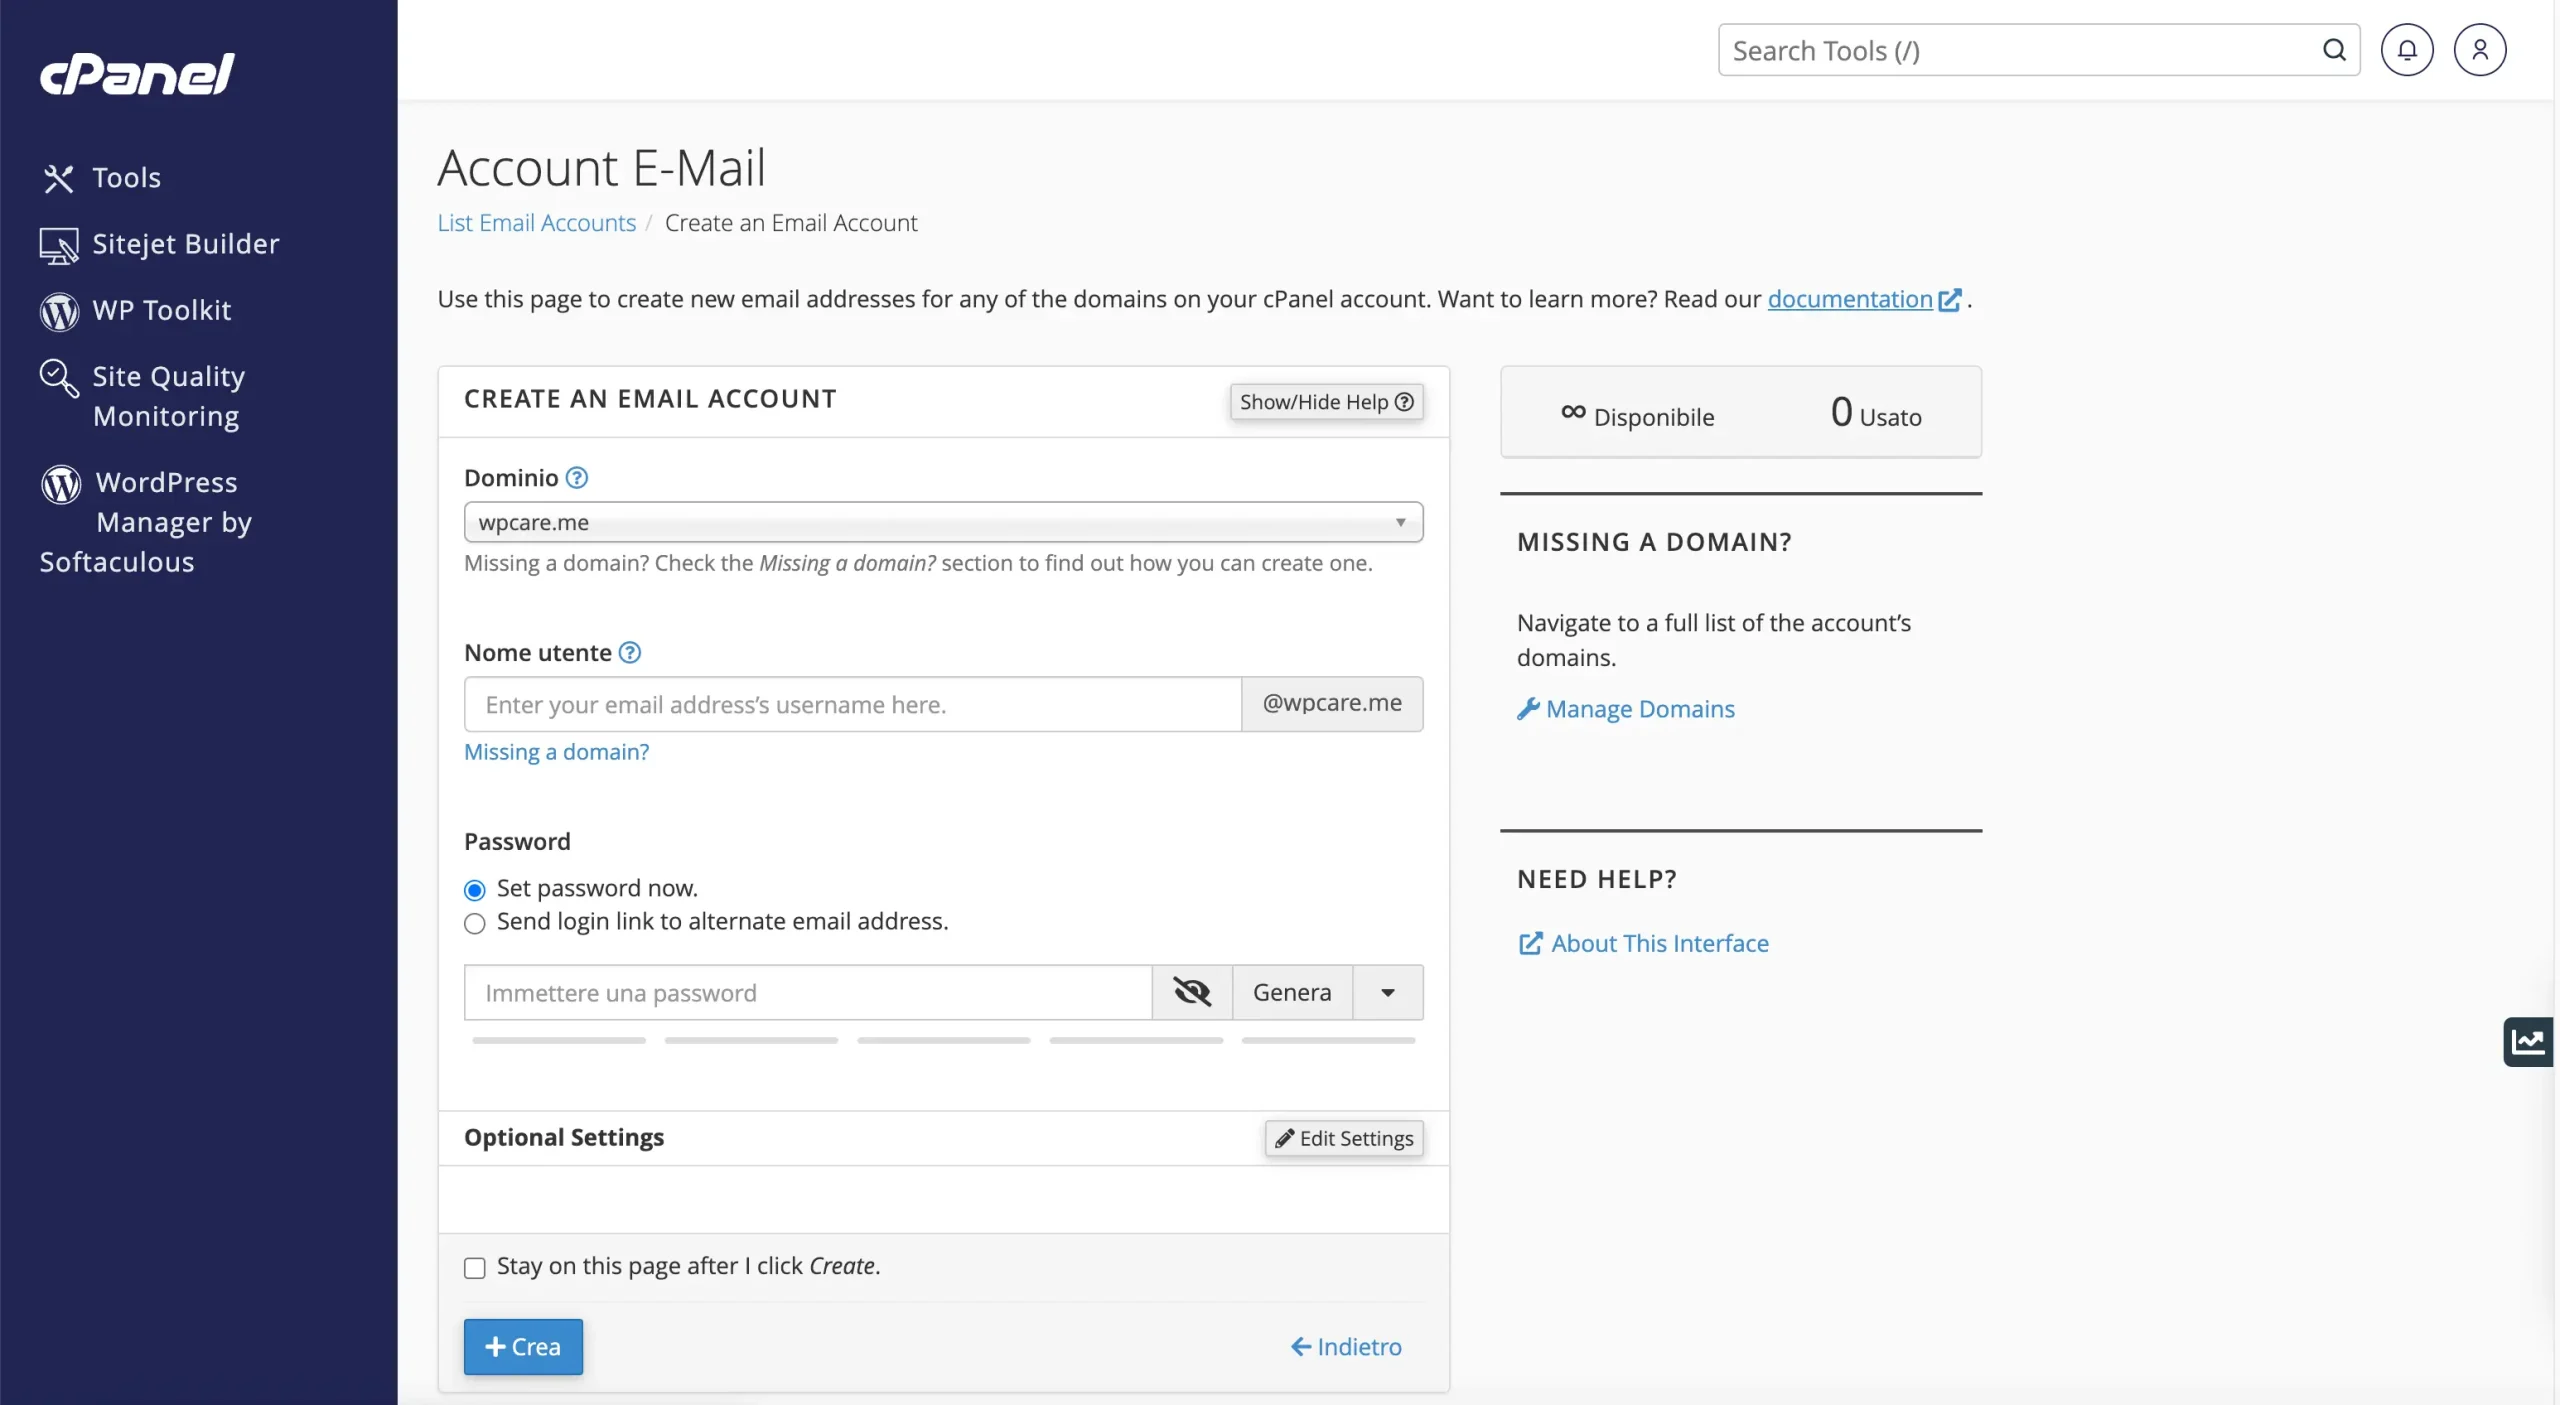Follow the Manage Domains link
2560x1405 pixels.
[1639, 709]
